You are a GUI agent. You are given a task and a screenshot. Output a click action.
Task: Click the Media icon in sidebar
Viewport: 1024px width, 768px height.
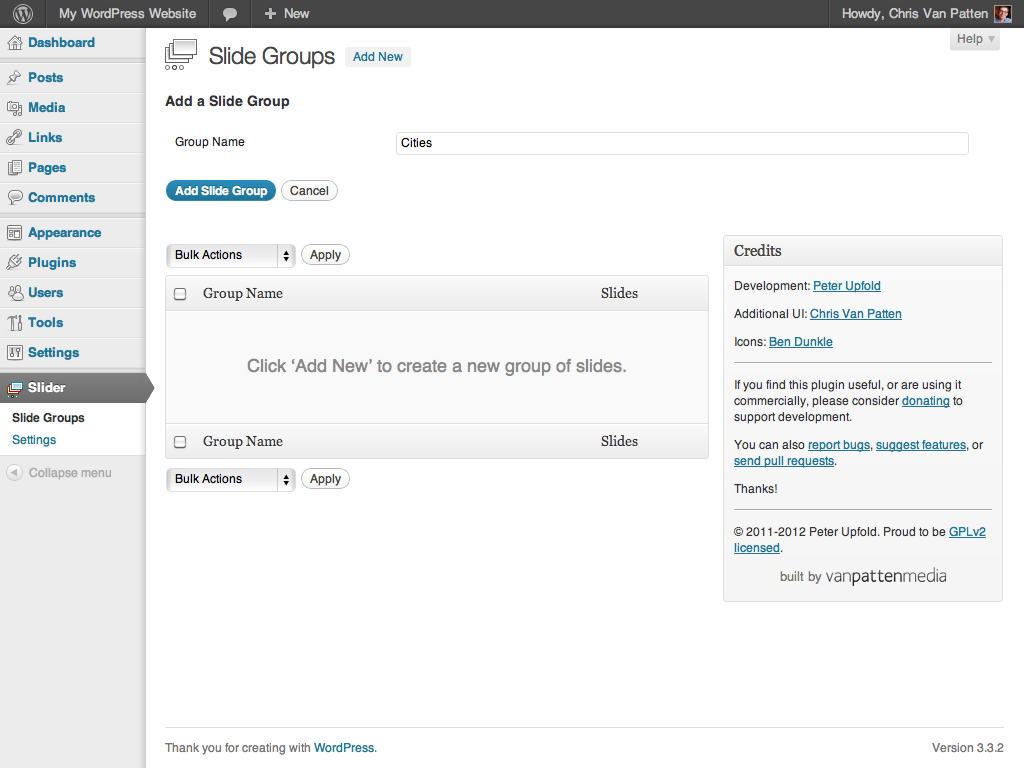[x=15, y=108]
